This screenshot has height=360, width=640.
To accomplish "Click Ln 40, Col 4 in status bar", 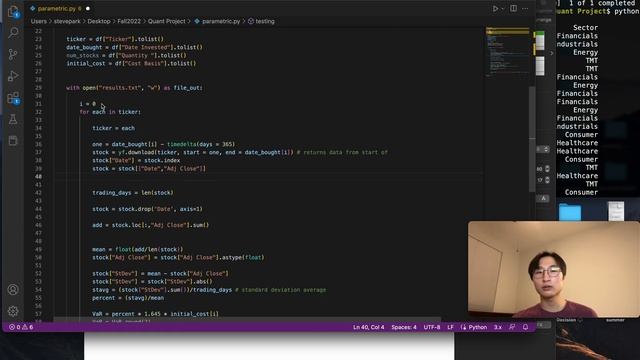I will point(369,327).
